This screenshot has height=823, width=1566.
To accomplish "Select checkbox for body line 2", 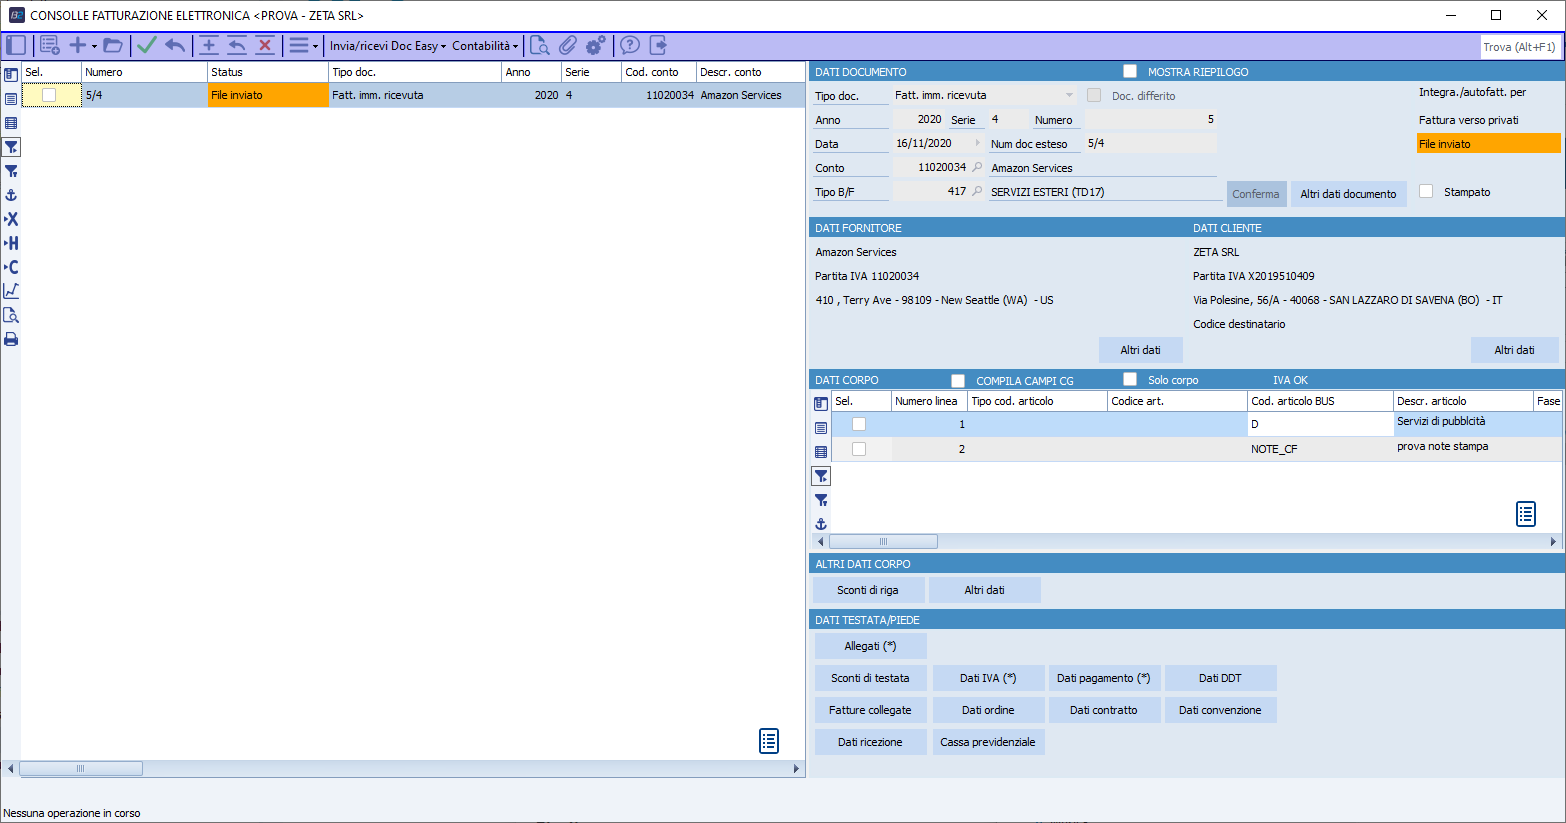I will pos(859,449).
